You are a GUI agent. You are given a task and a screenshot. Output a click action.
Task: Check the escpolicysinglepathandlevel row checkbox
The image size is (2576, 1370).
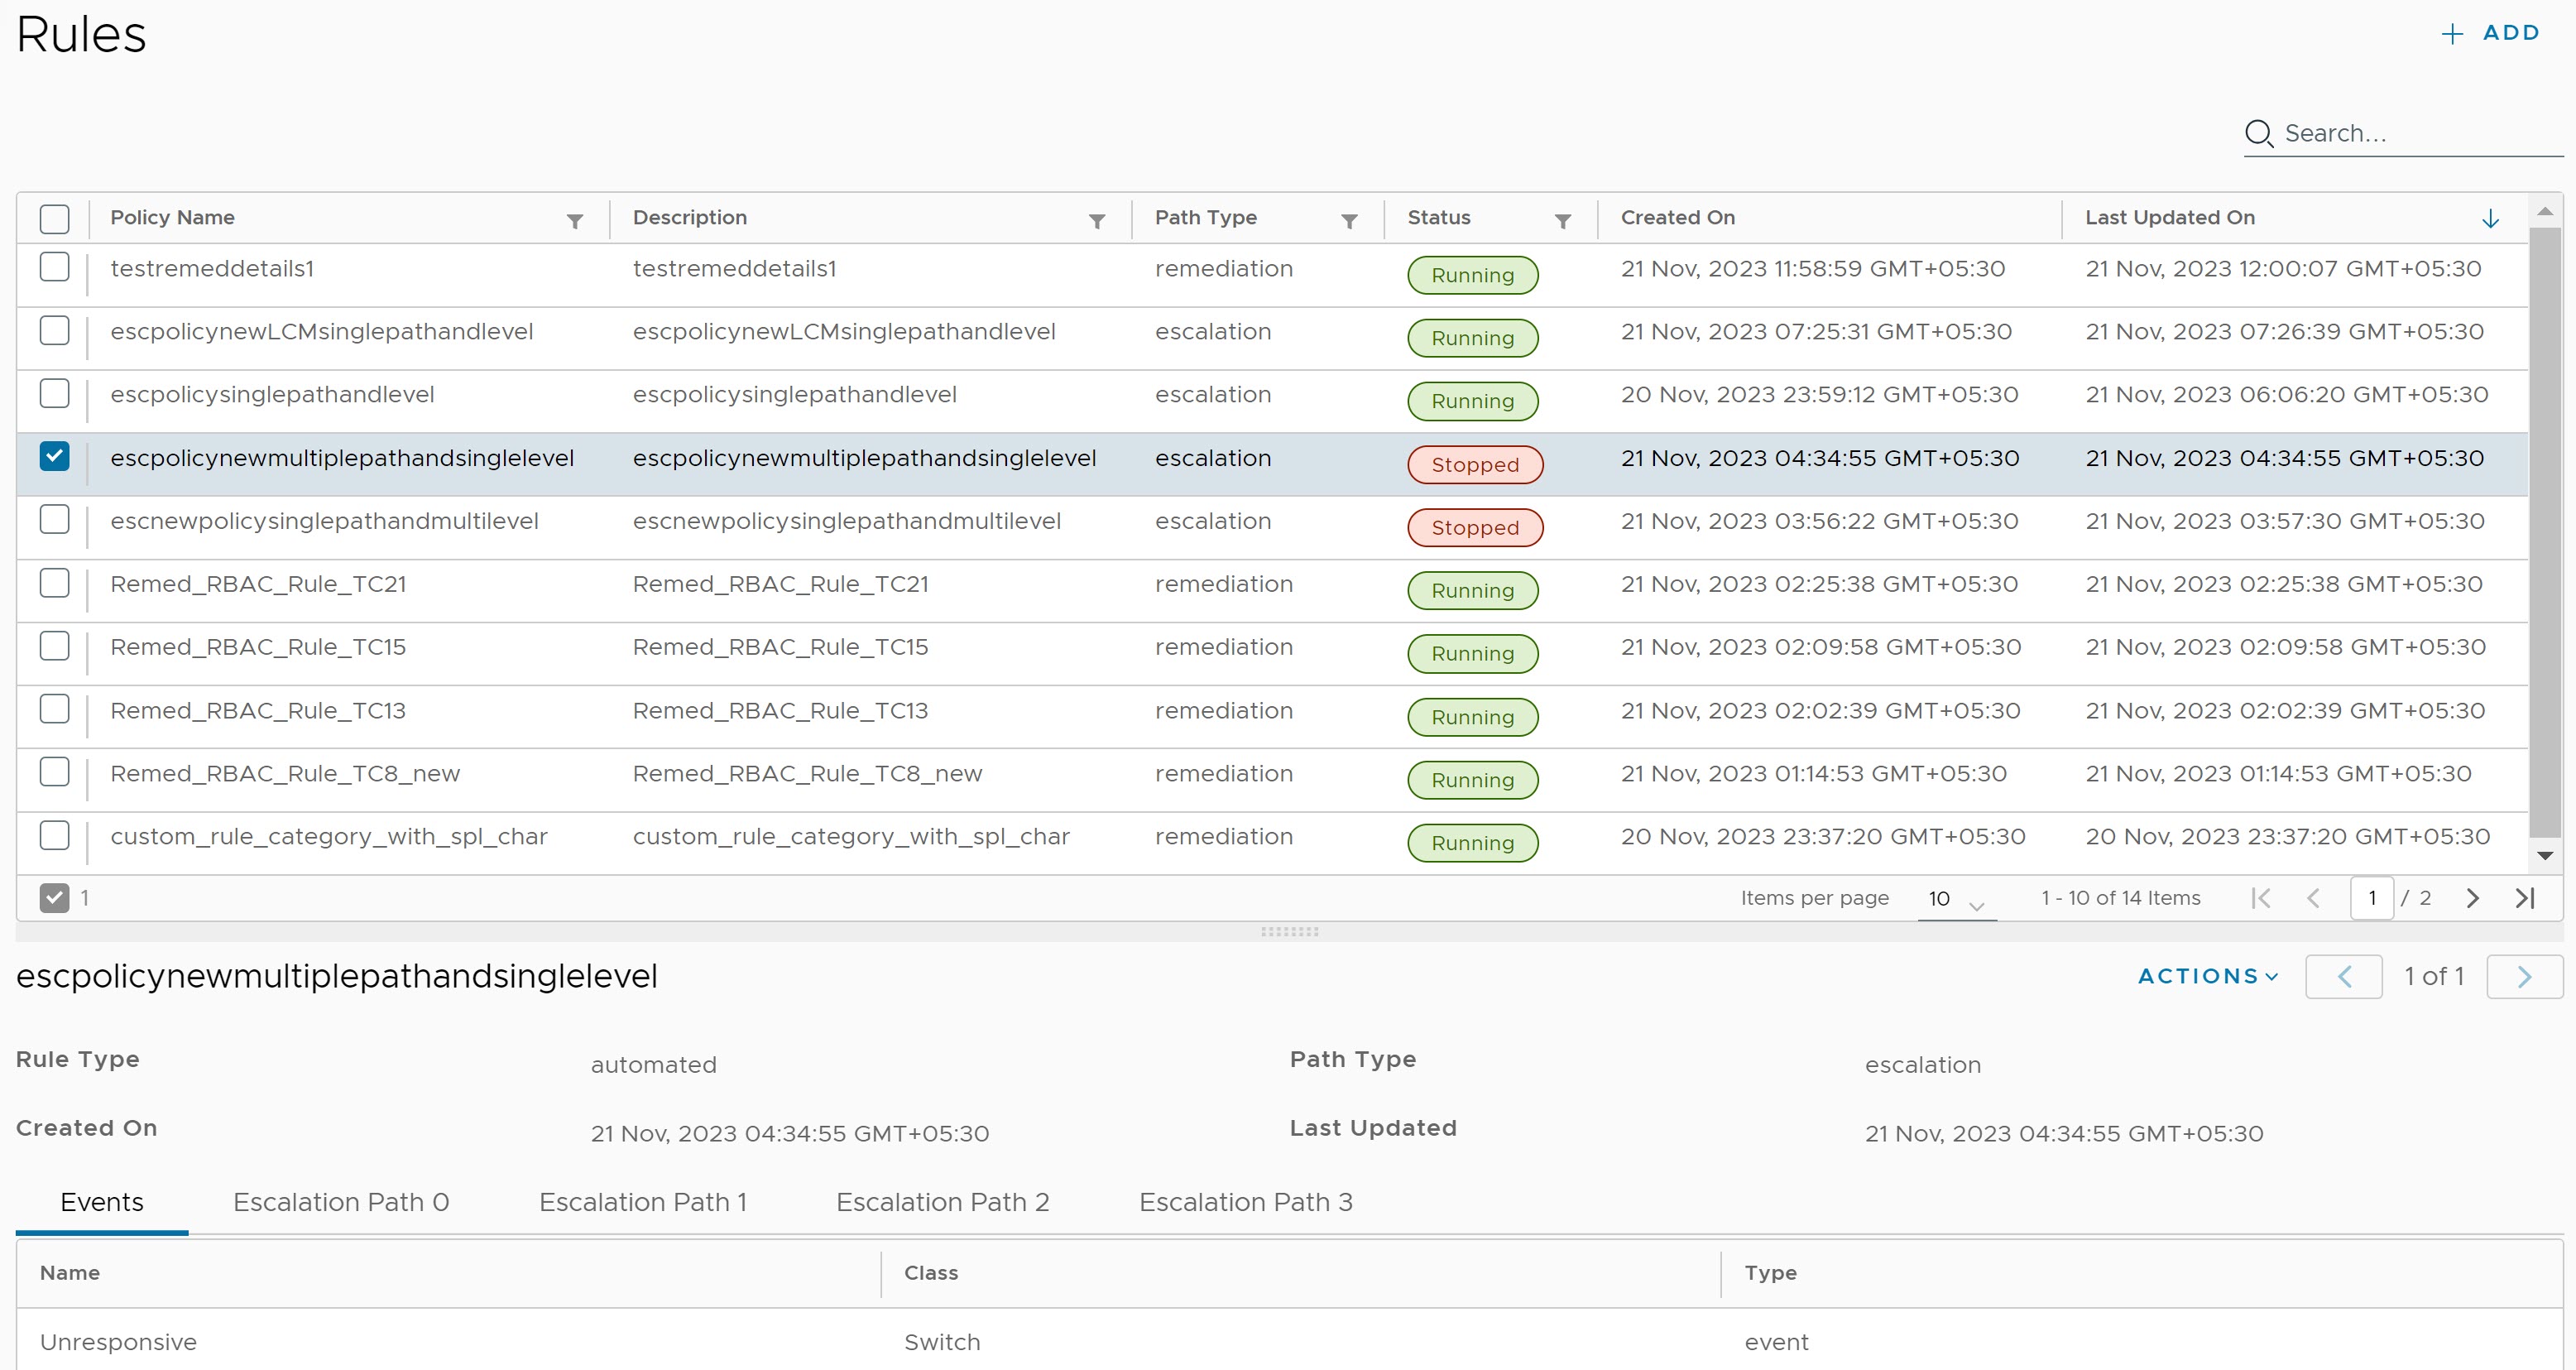54,393
